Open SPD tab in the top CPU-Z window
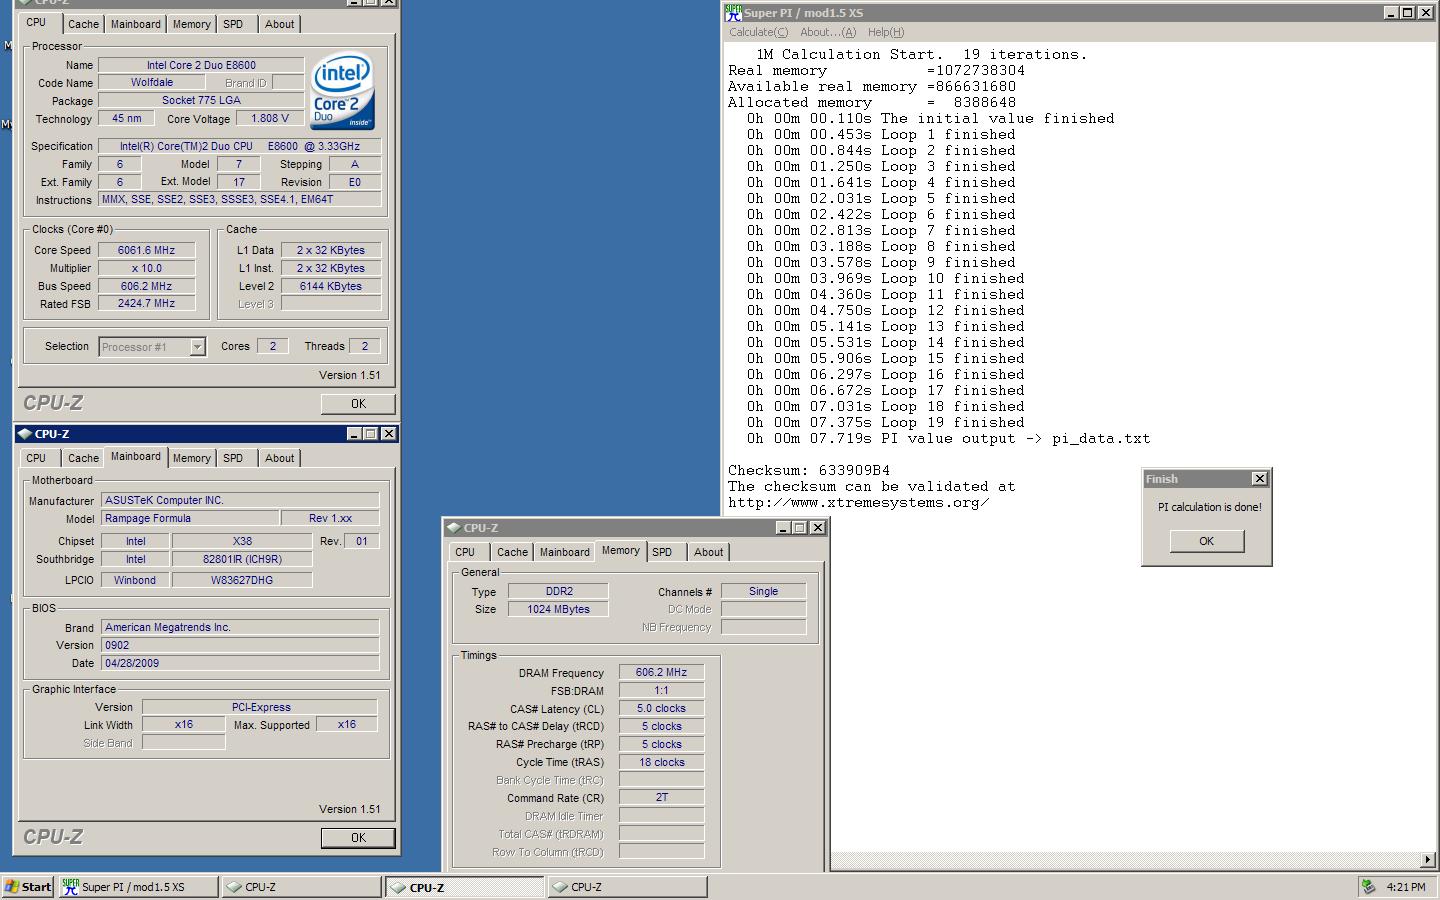1440x900 pixels. pyautogui.click(x=233, y=24)
